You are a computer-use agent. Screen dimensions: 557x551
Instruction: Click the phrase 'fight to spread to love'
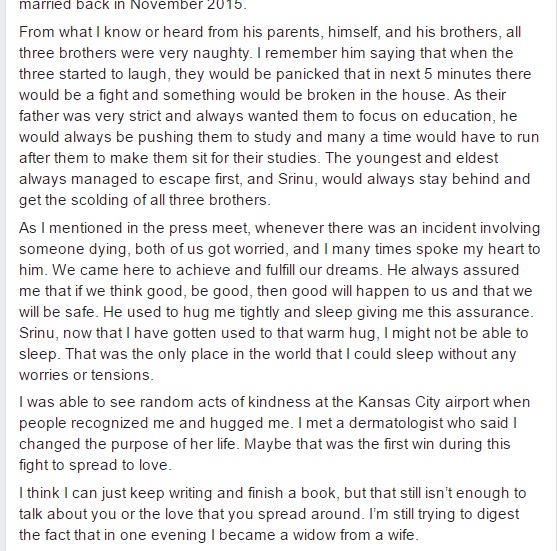(x=93, y=465)
